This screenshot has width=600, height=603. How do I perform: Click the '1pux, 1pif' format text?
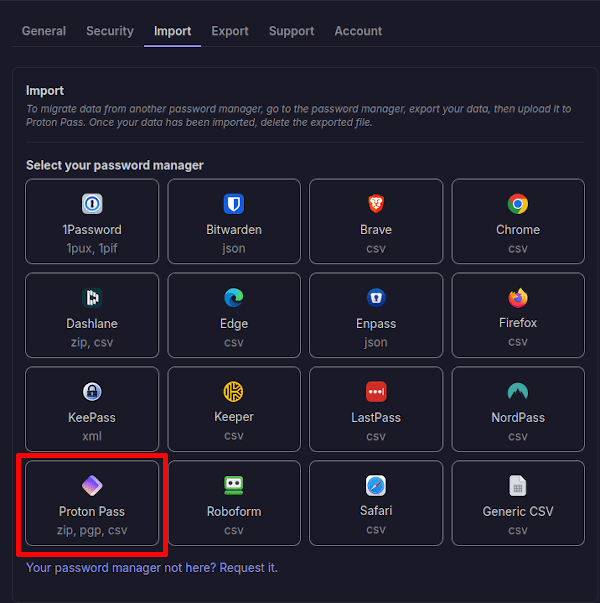[x=92, y=248]
